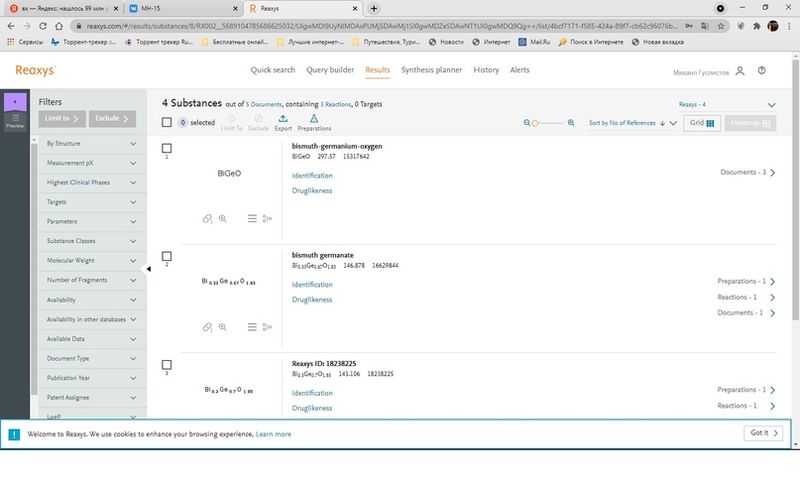Screen dimensions: 800x481
Task: Expand the Substance Classes filter
Action: (91, 240)
